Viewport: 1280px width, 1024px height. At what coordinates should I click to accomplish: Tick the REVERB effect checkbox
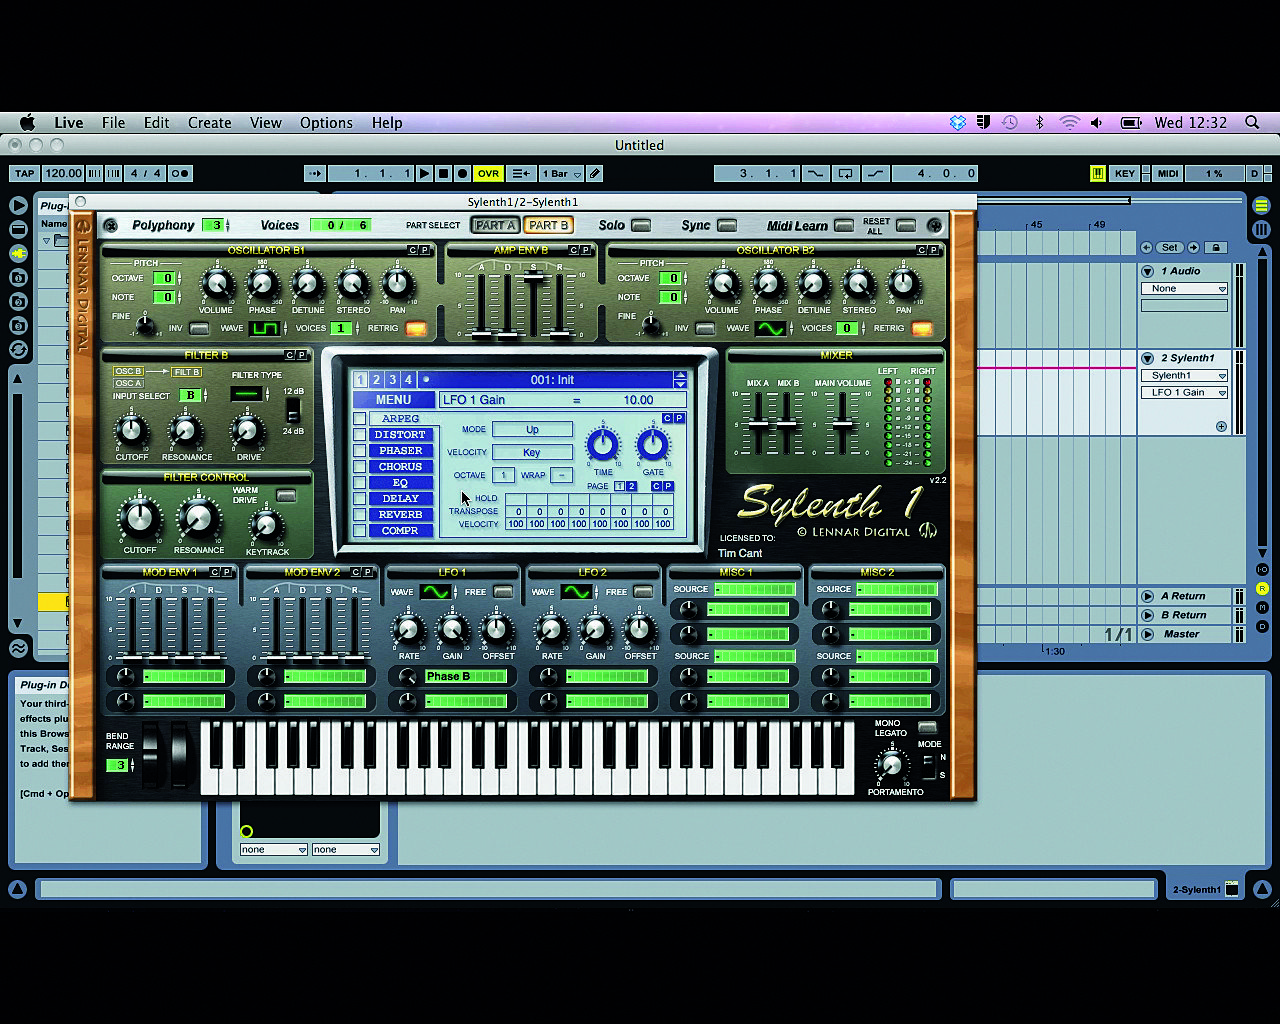(359, 515)
